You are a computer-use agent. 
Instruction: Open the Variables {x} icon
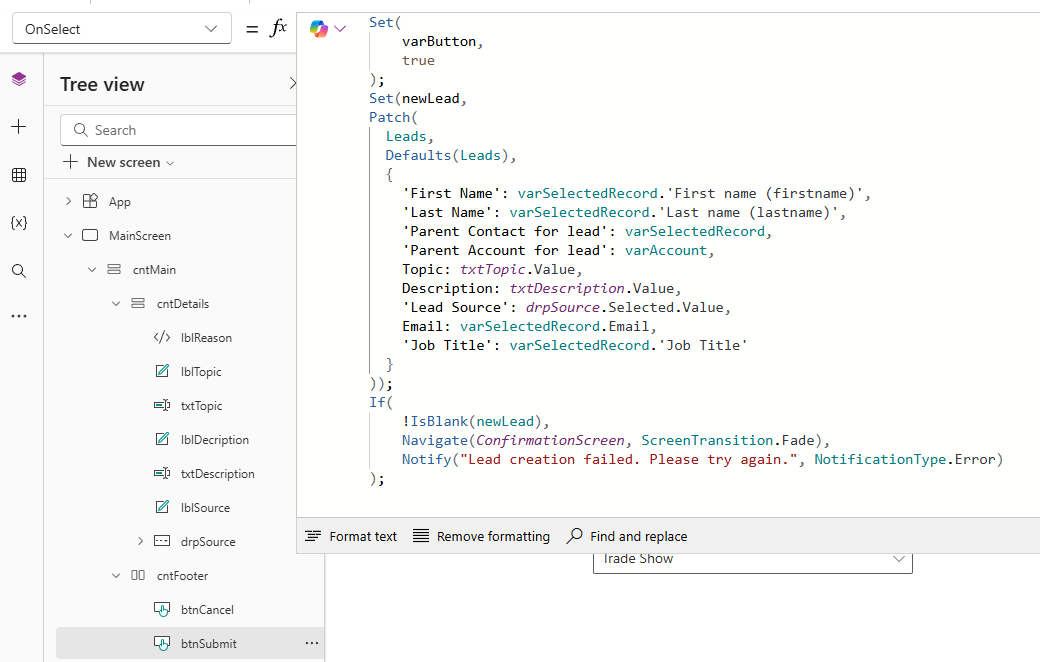[x=19, y=223]
